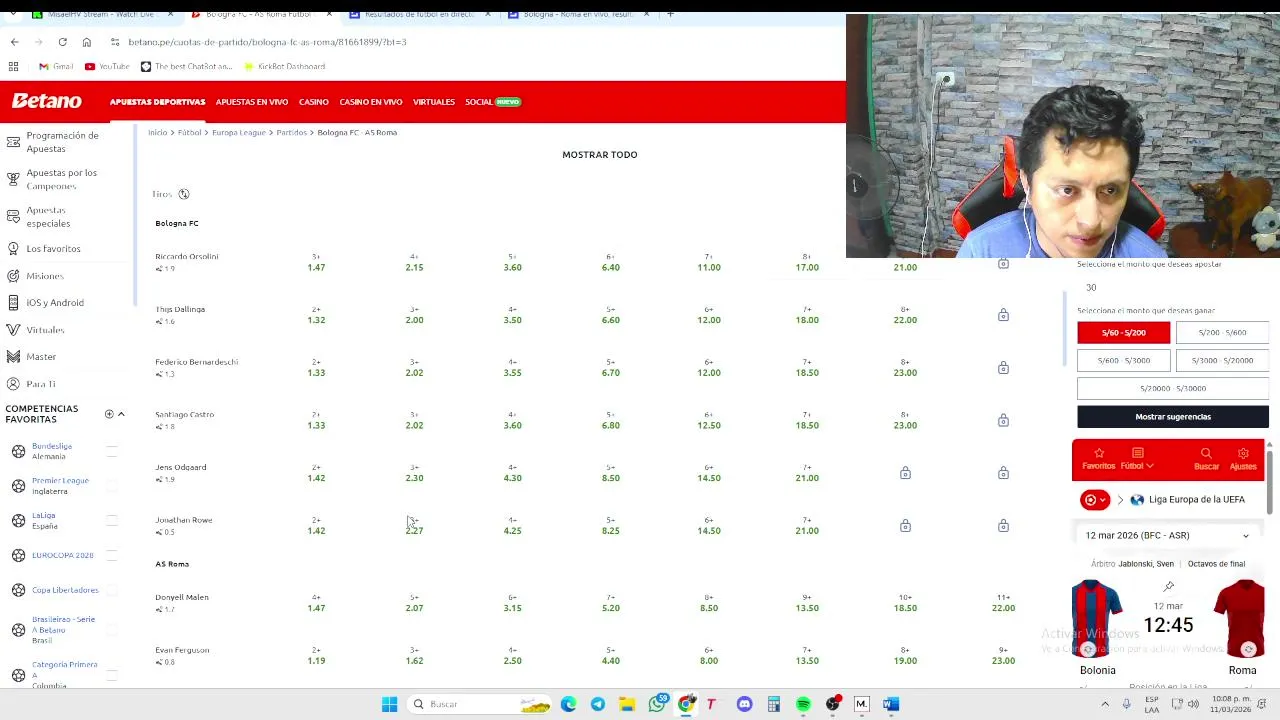Toggle Premier League favorite checkbox
The width and height of the screenshot is (1280, 720).
(112, 486)
